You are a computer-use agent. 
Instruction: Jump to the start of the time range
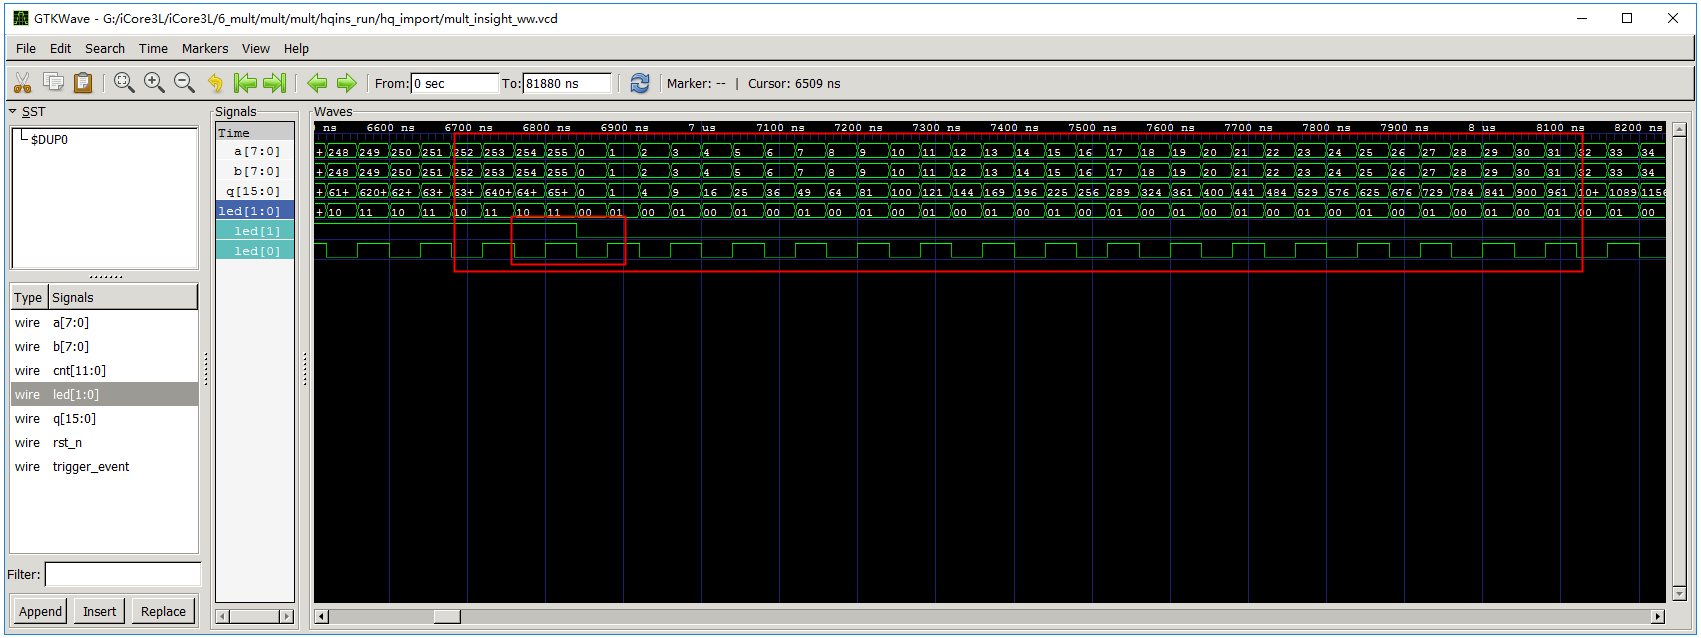click(245, 83)
